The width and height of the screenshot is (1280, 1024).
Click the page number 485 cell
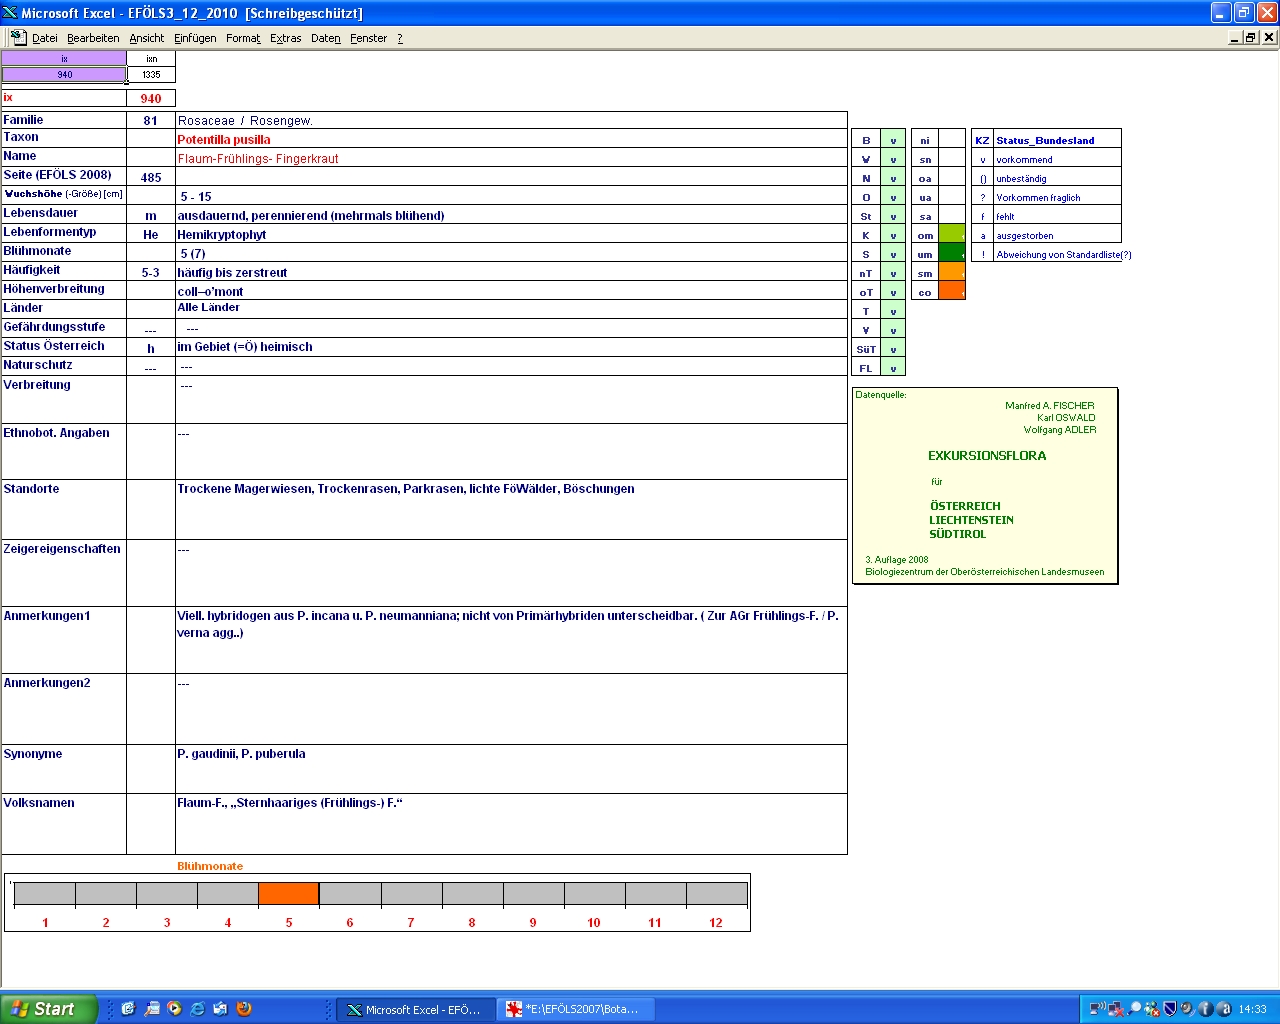pyautogui.click(x=151, y=177)
